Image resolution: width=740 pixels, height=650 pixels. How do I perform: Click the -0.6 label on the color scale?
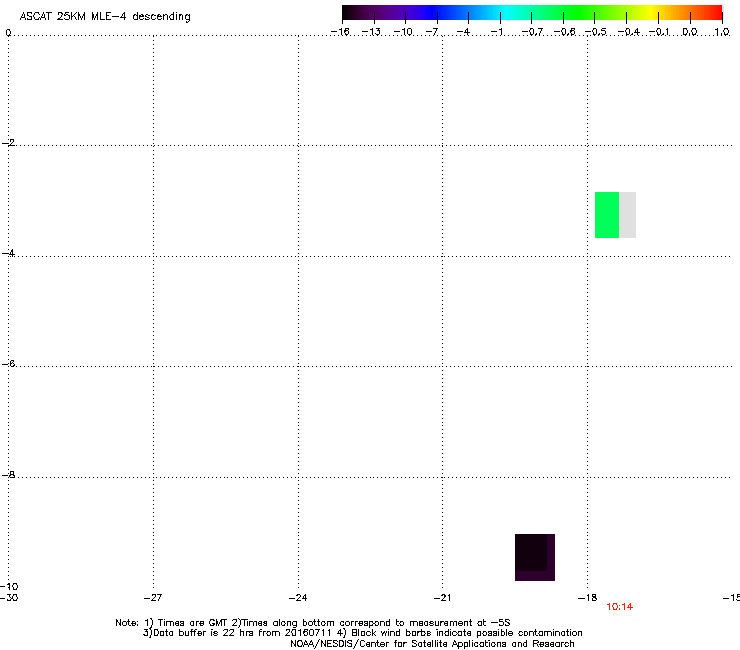coord(564,32)
